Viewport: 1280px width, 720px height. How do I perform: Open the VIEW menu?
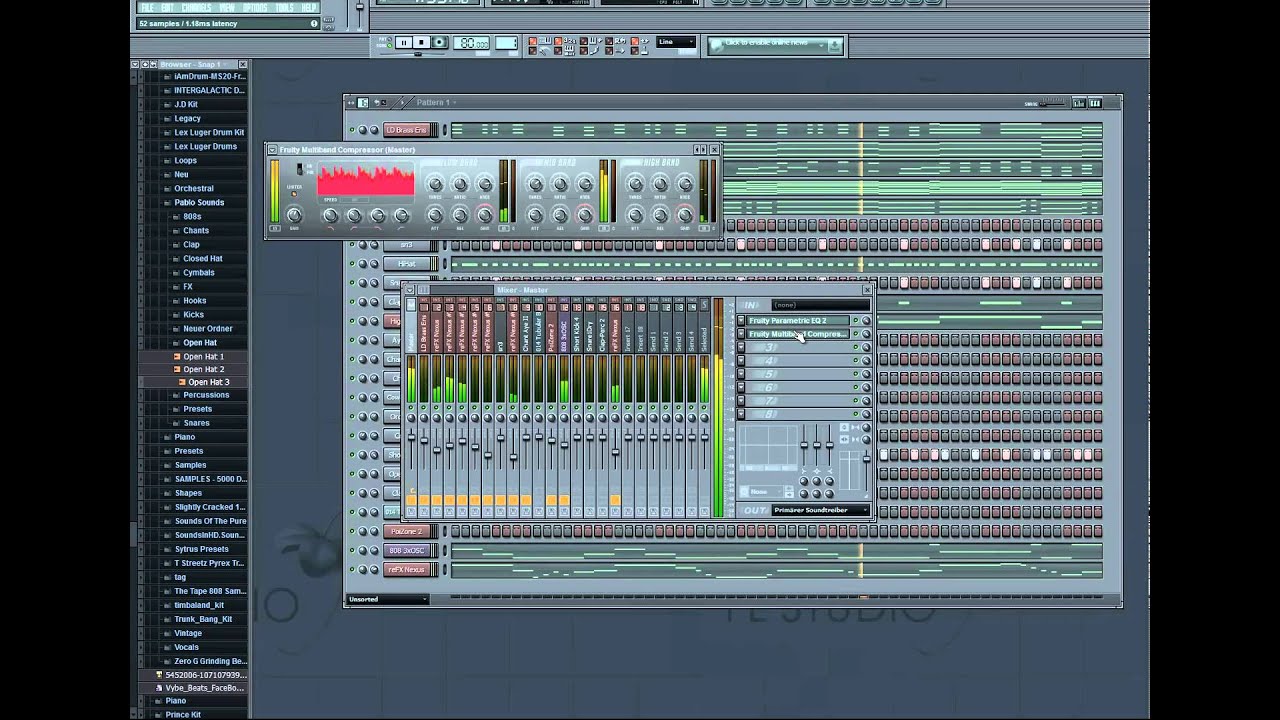click(227, 7)
